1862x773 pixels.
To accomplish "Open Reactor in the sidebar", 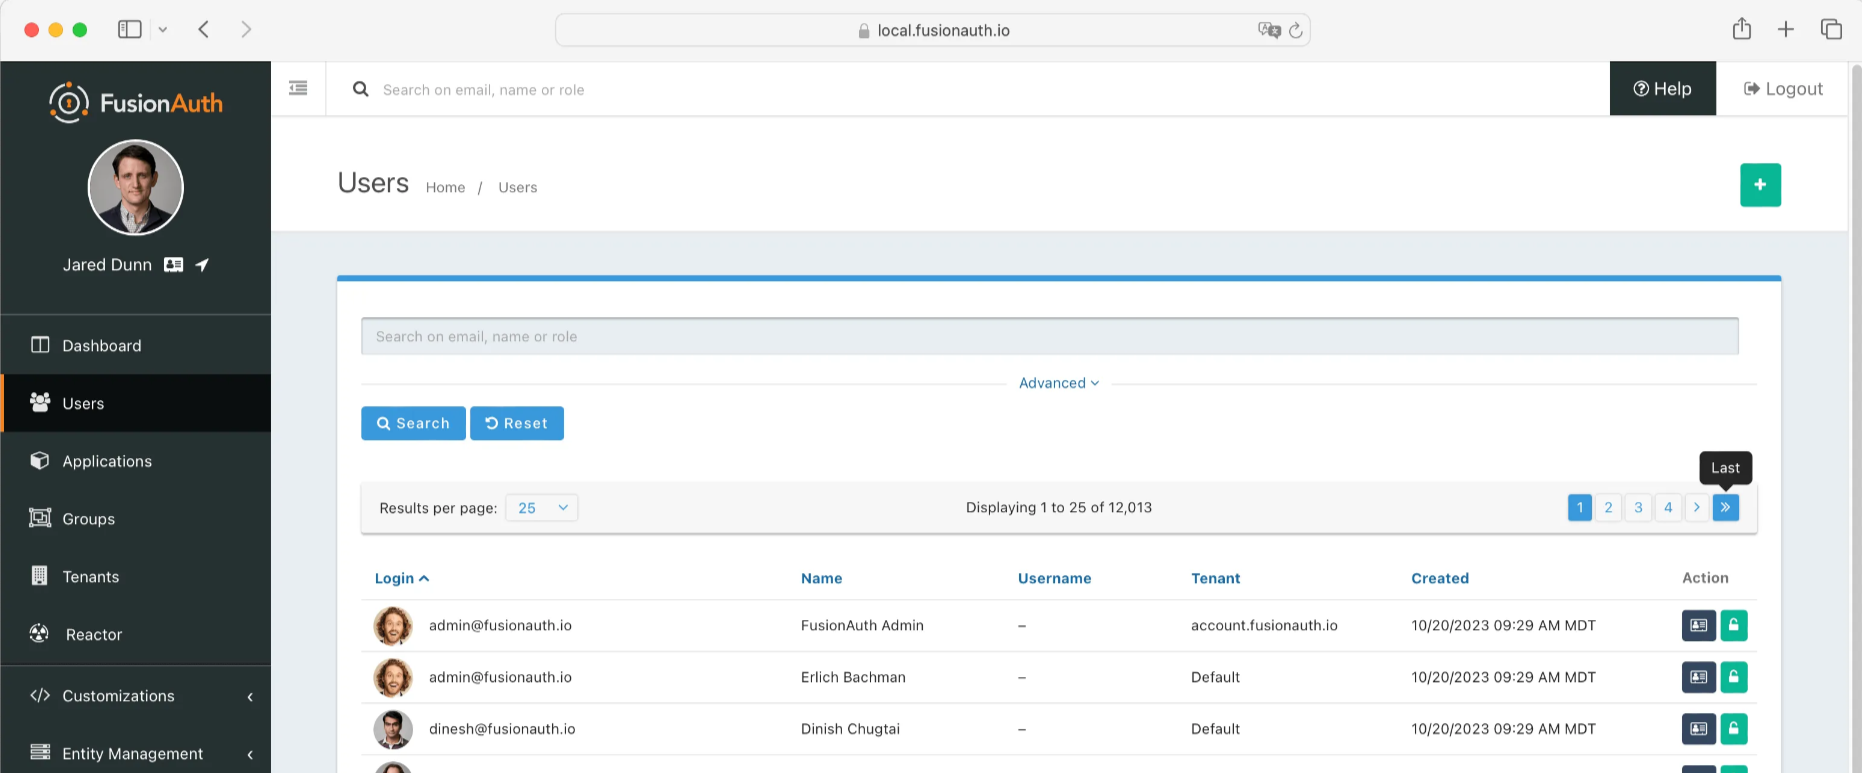I will (136, 635).
